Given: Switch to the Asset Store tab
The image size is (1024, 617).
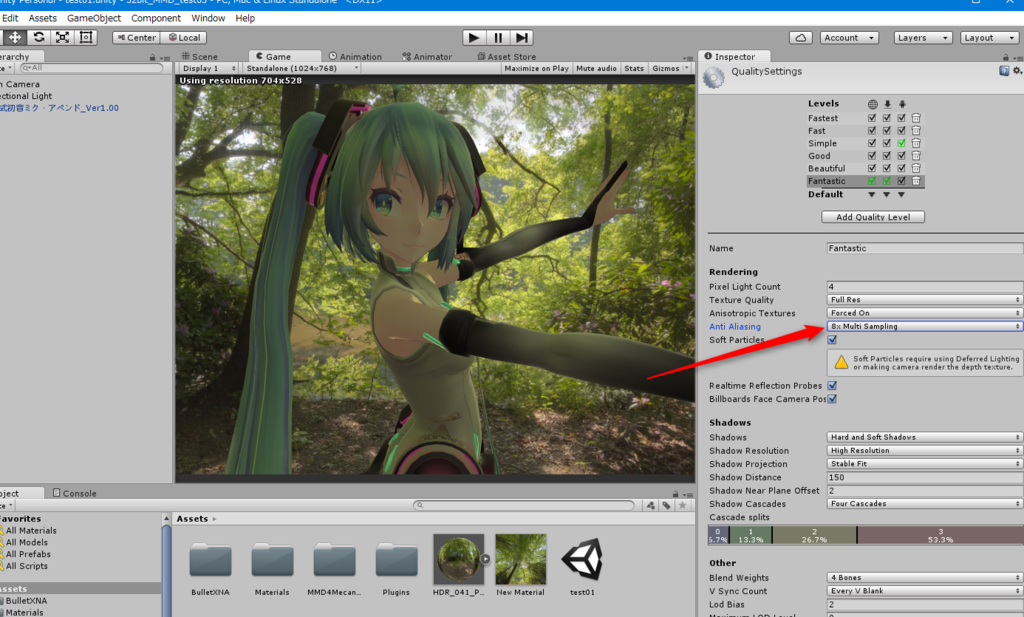Looking at the screenshot, I should [507, 57].
